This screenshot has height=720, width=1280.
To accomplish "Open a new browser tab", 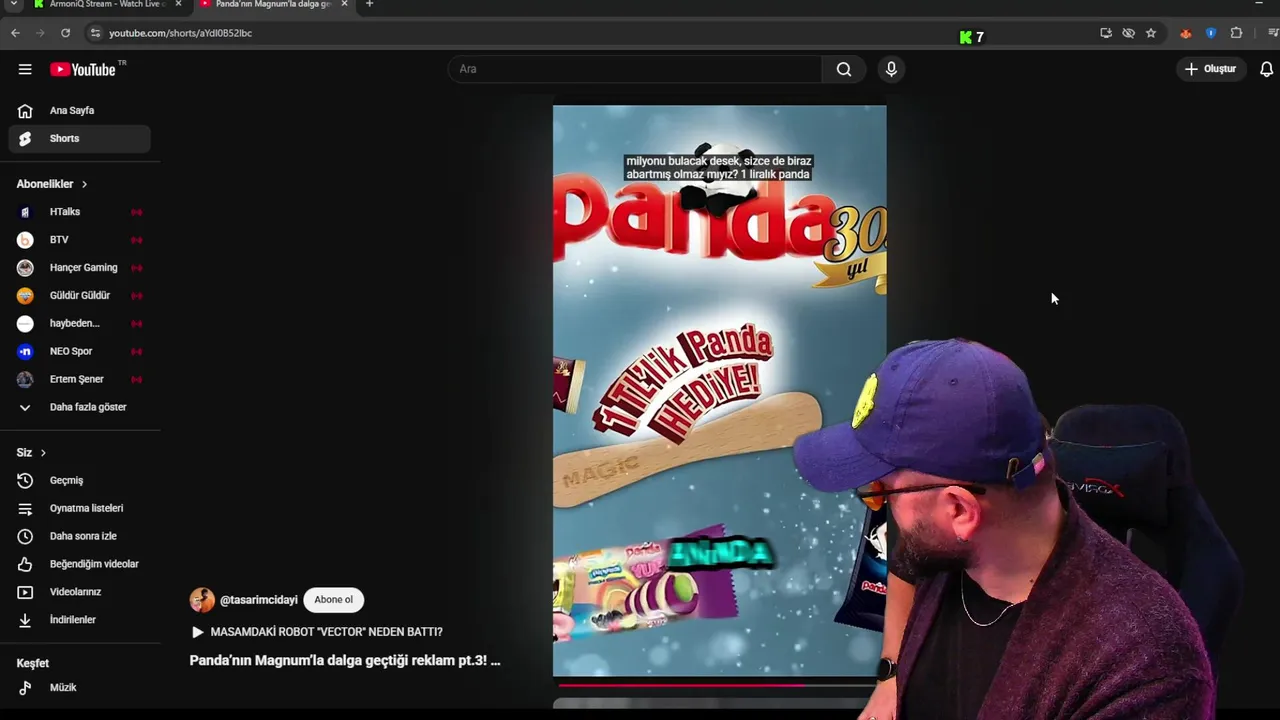I will tap(369, 4).
